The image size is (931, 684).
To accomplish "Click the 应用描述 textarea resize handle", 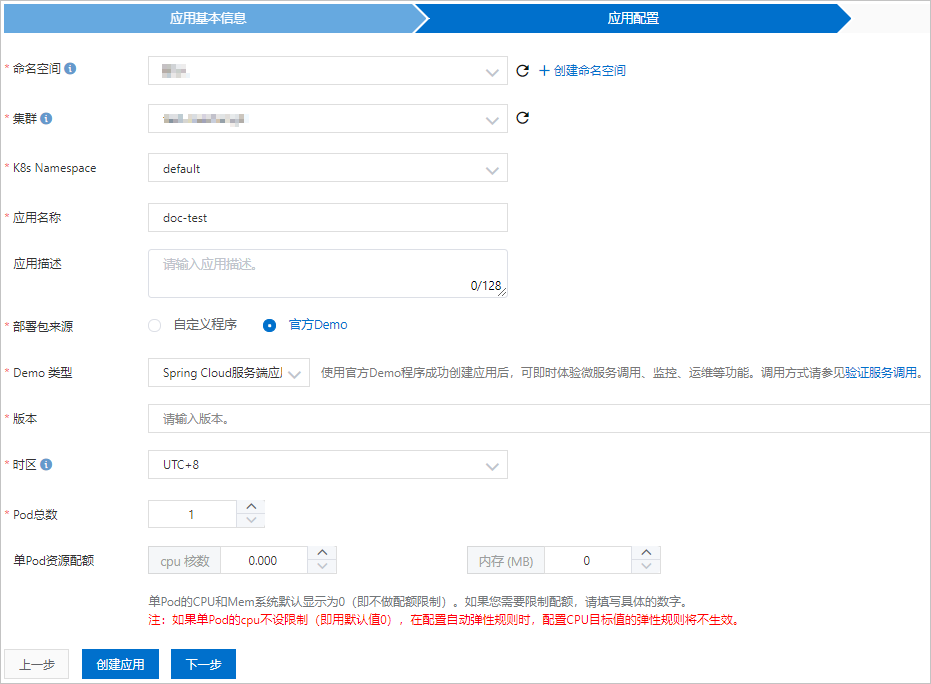I will 502,292.
